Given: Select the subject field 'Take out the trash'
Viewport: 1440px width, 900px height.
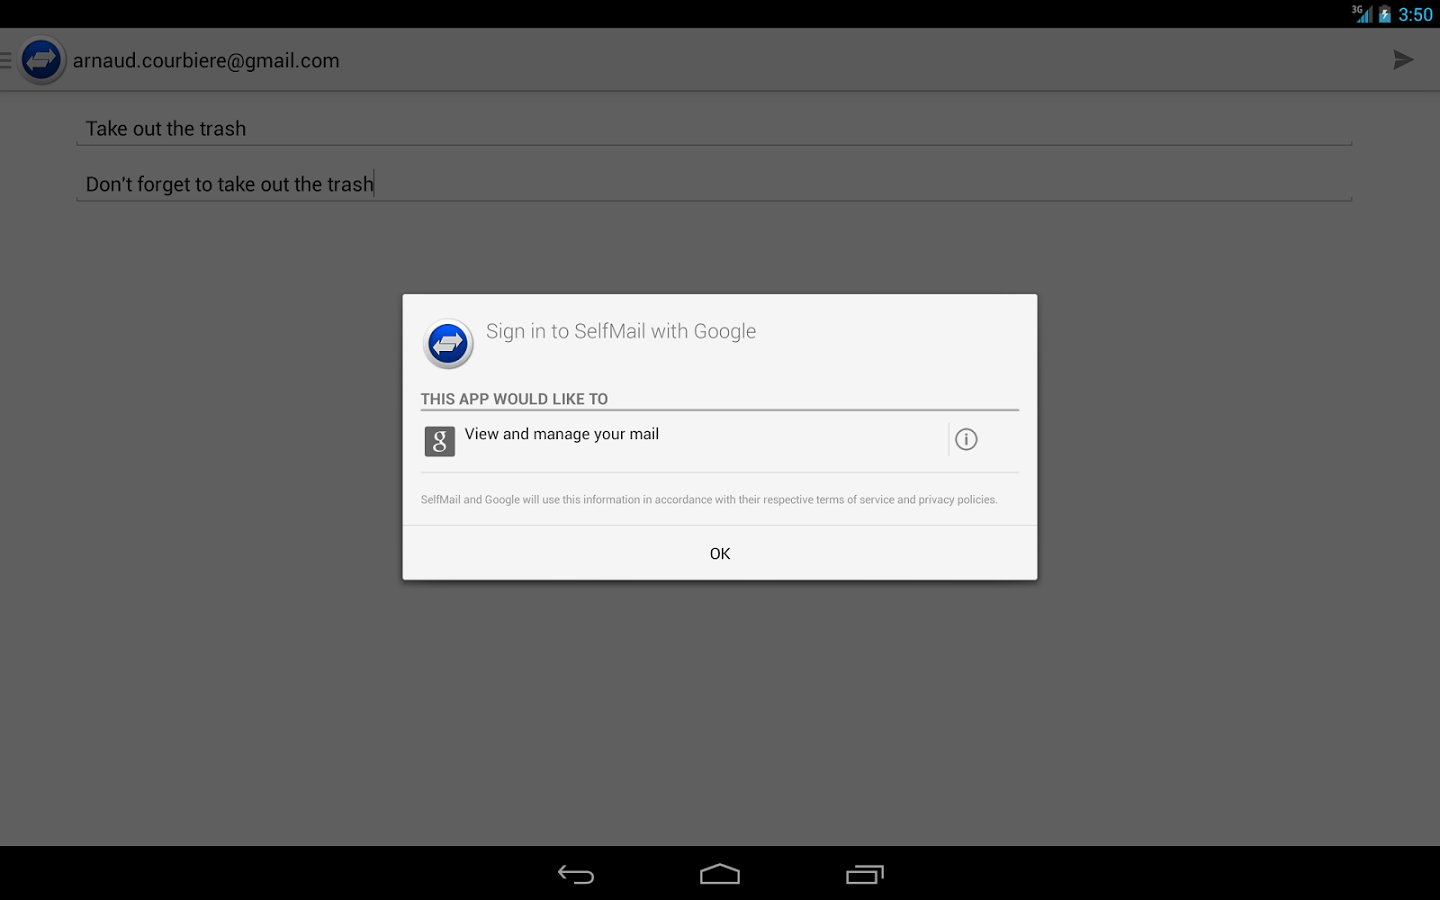Looking at the screenshot, I should (714, 129).
